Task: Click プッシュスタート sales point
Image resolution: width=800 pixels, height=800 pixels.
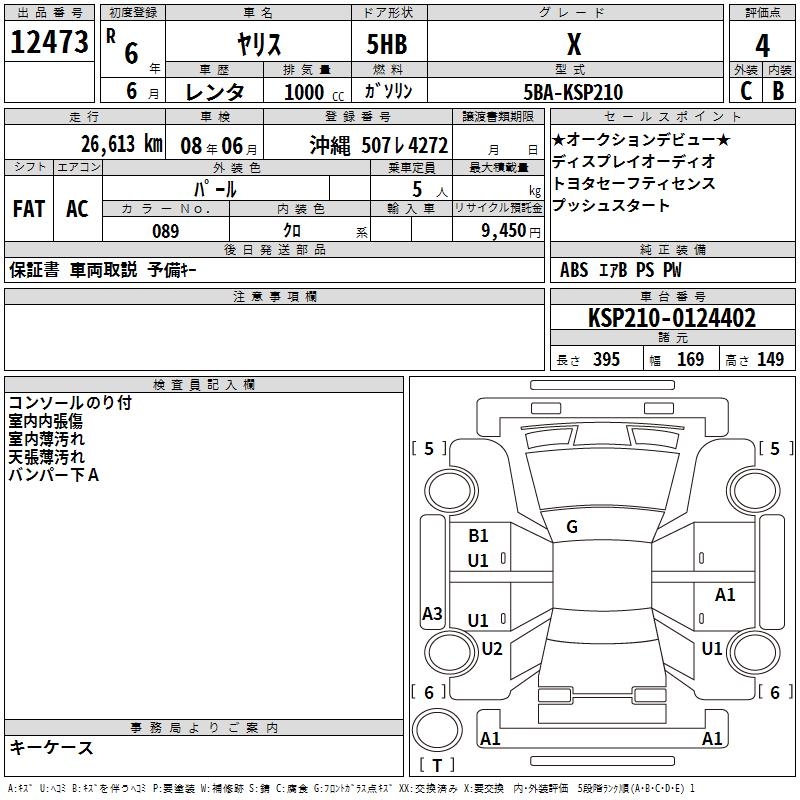Action: tap(611, 205)
